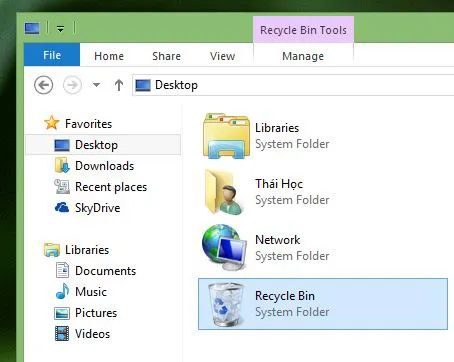
Task: Click the Forward navigation arrow
Action: tap(72, 85)
